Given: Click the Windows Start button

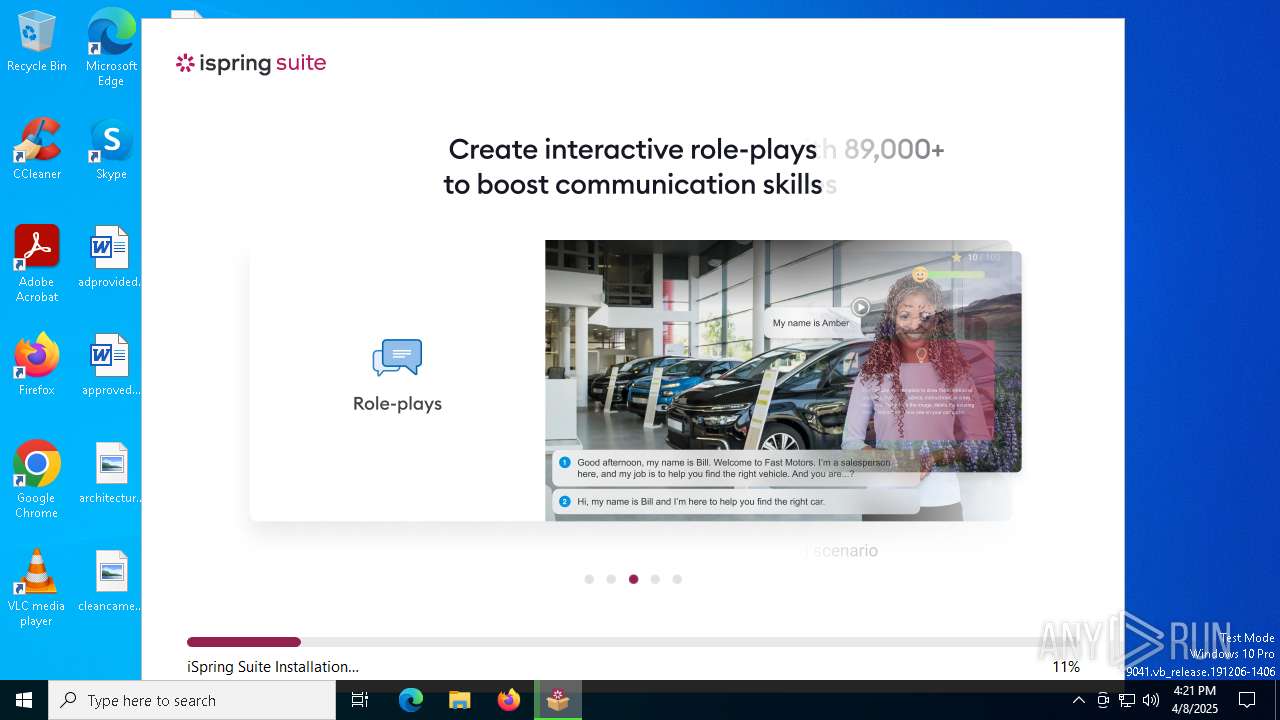Looking at the screenshot, I should coord(24,700).
